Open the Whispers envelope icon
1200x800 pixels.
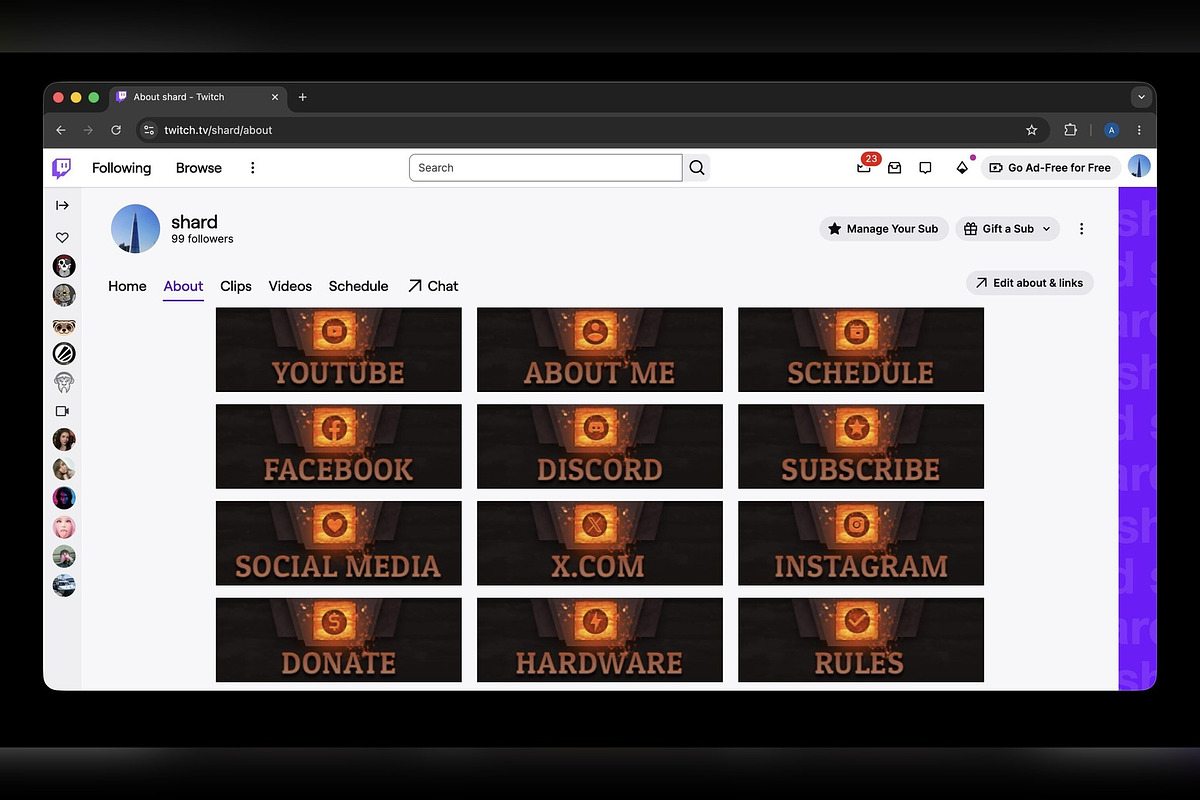pyautogui.click(x=895, y=168)
